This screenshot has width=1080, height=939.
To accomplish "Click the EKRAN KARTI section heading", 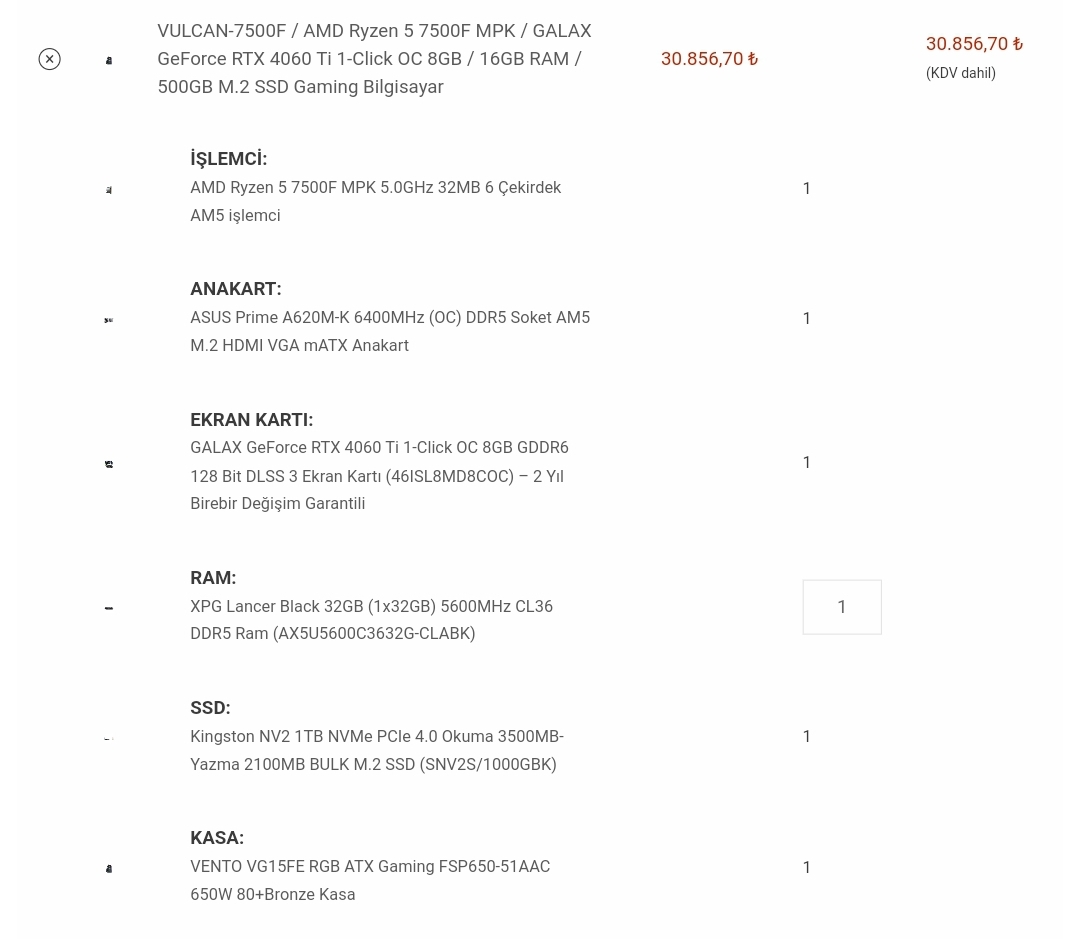I will tap(251, 420).
